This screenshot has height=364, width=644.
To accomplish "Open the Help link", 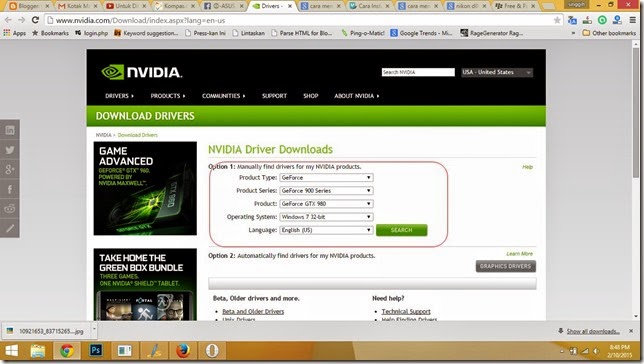I will pos(527,167).
